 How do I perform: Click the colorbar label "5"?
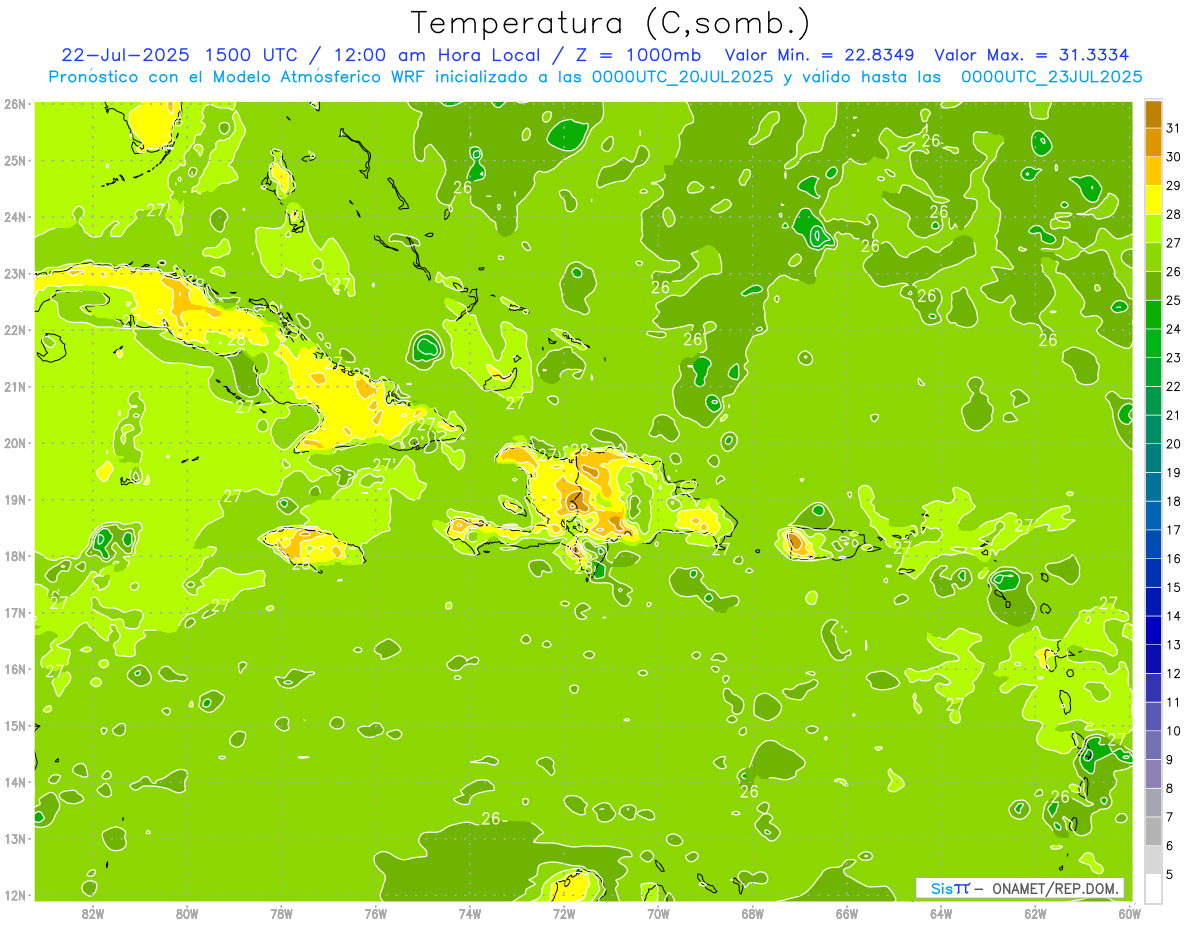pyautogui.click(x=1169, y=875)
